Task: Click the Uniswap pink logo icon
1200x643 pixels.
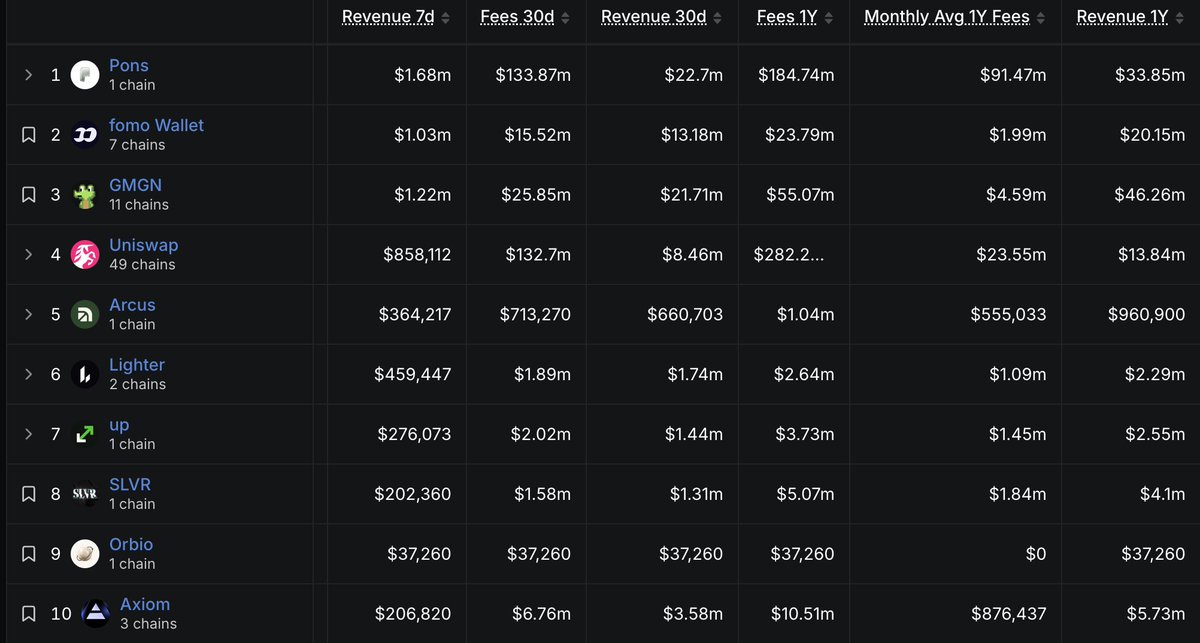Action: (x=85, y=254)
